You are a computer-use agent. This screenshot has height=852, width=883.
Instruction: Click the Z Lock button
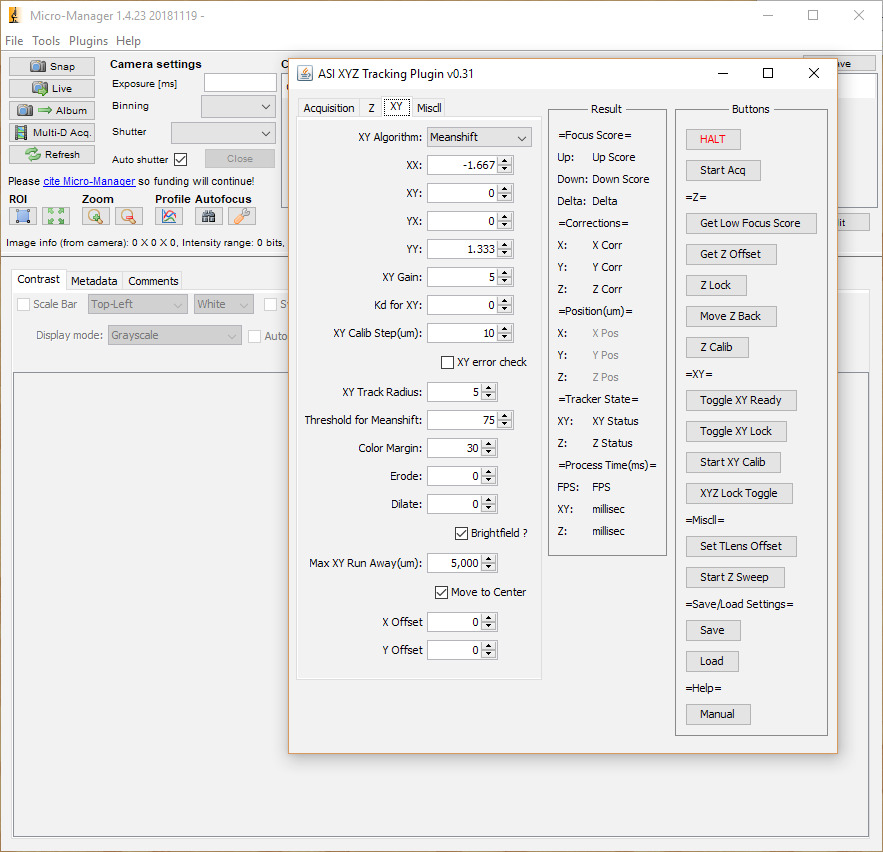716,286
